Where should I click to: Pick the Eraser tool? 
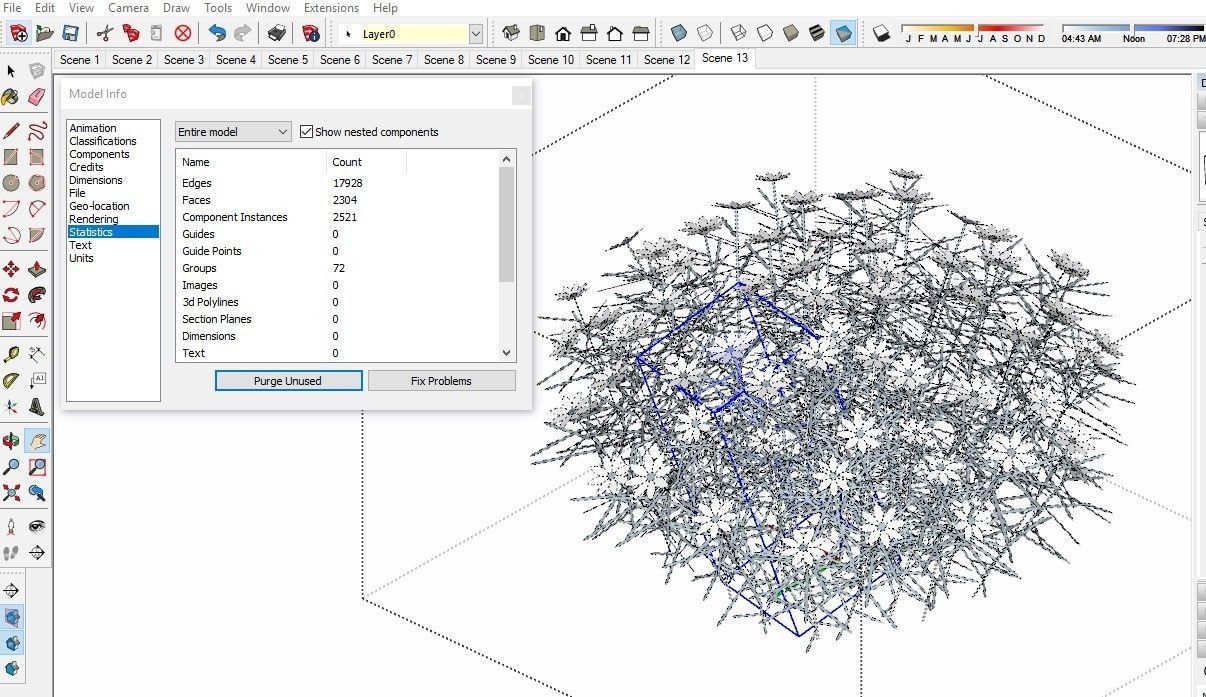coord(37,97)
